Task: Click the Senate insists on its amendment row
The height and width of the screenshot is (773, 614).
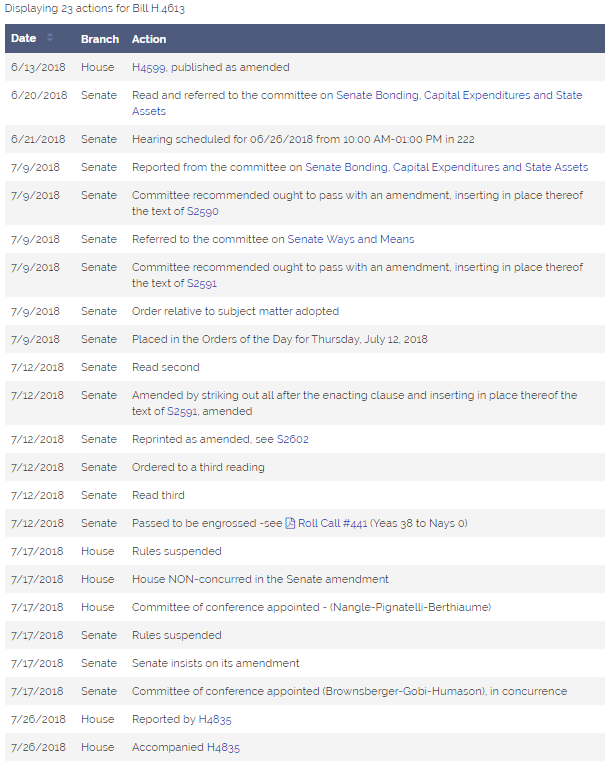Action: click(305, 664)
